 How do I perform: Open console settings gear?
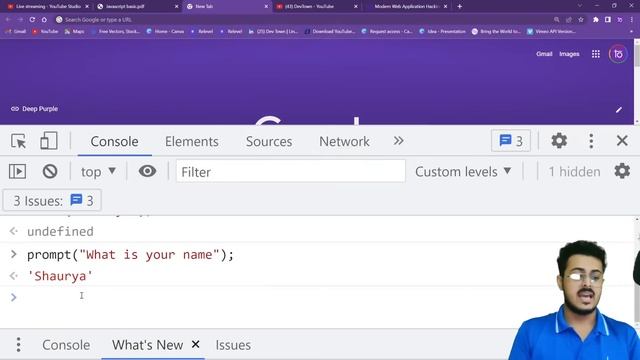pyautogui.click(x=622, y=171)
